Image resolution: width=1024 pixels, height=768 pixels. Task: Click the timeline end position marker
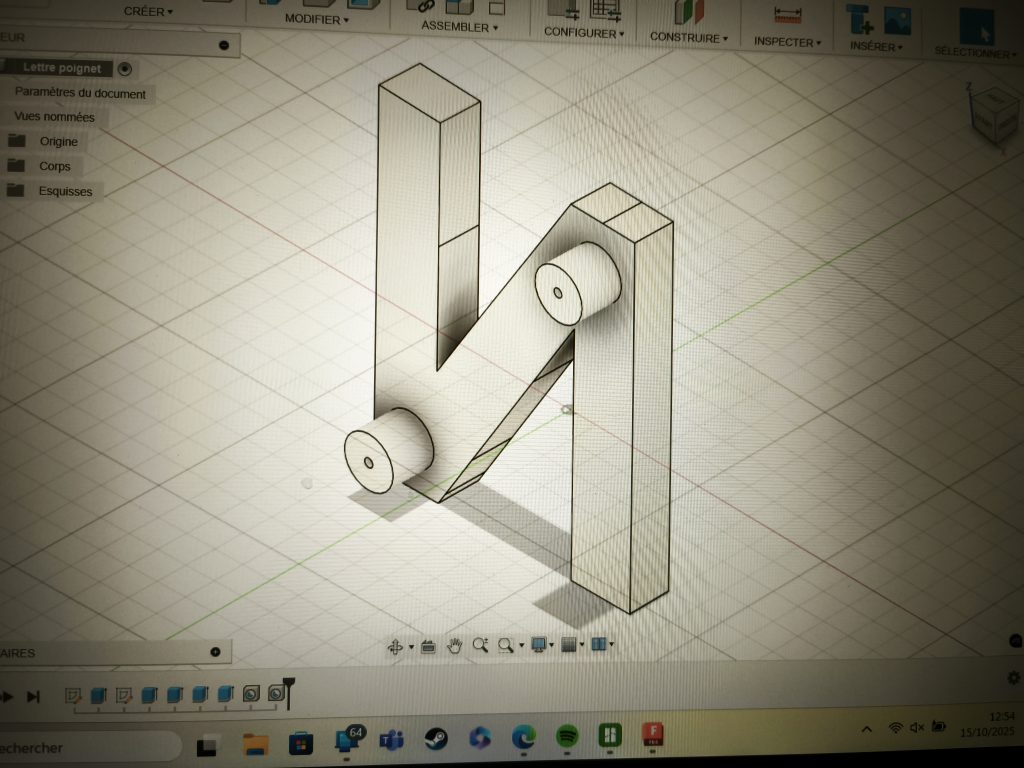[x=288, y=692]
